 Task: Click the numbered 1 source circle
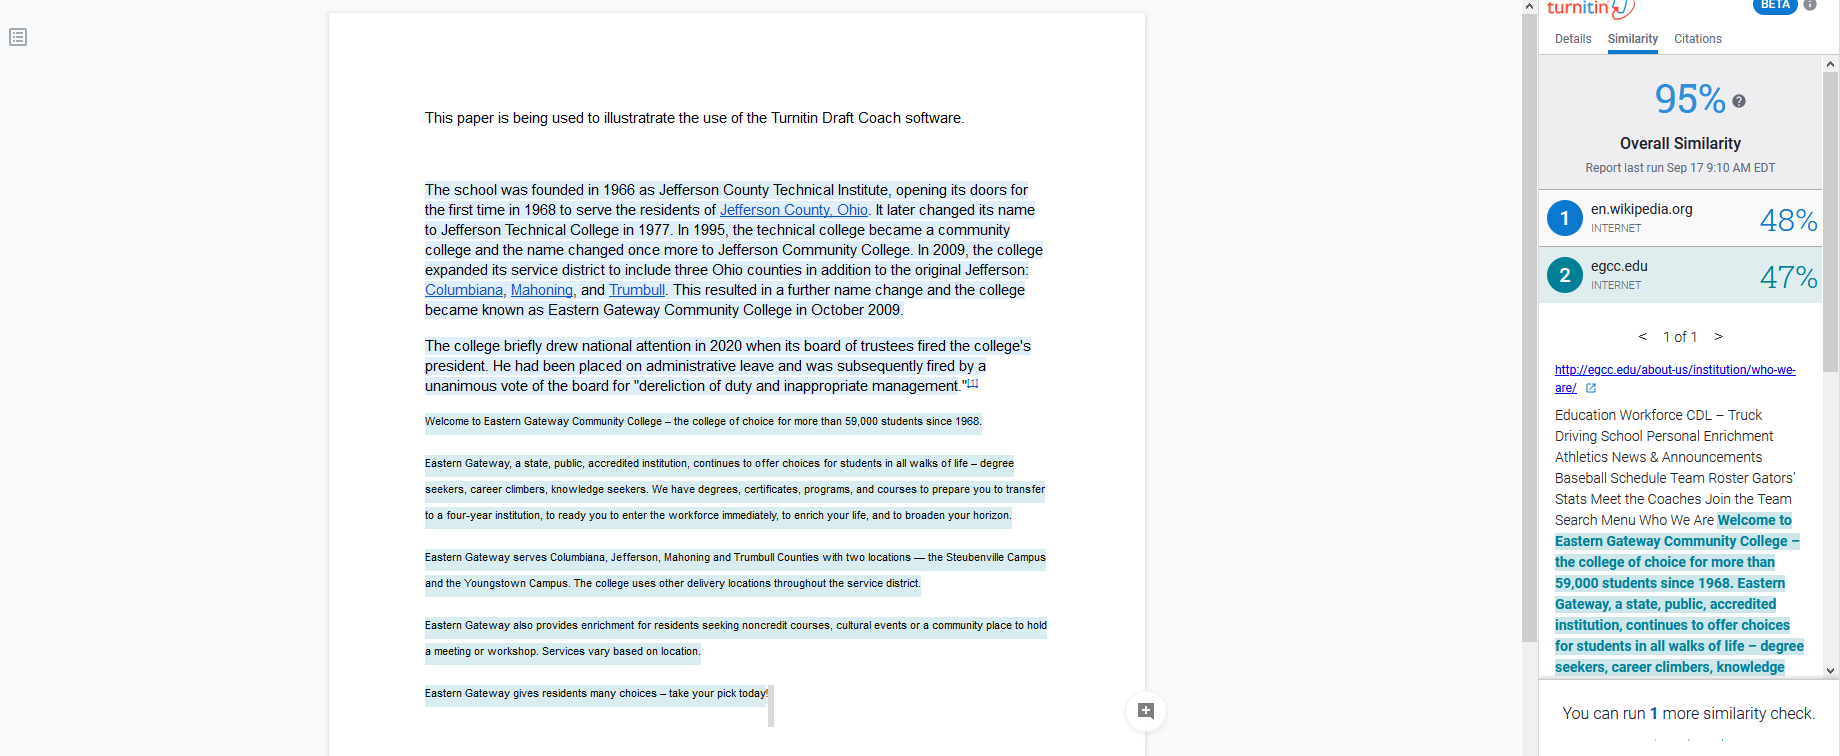coord(1565,218)
